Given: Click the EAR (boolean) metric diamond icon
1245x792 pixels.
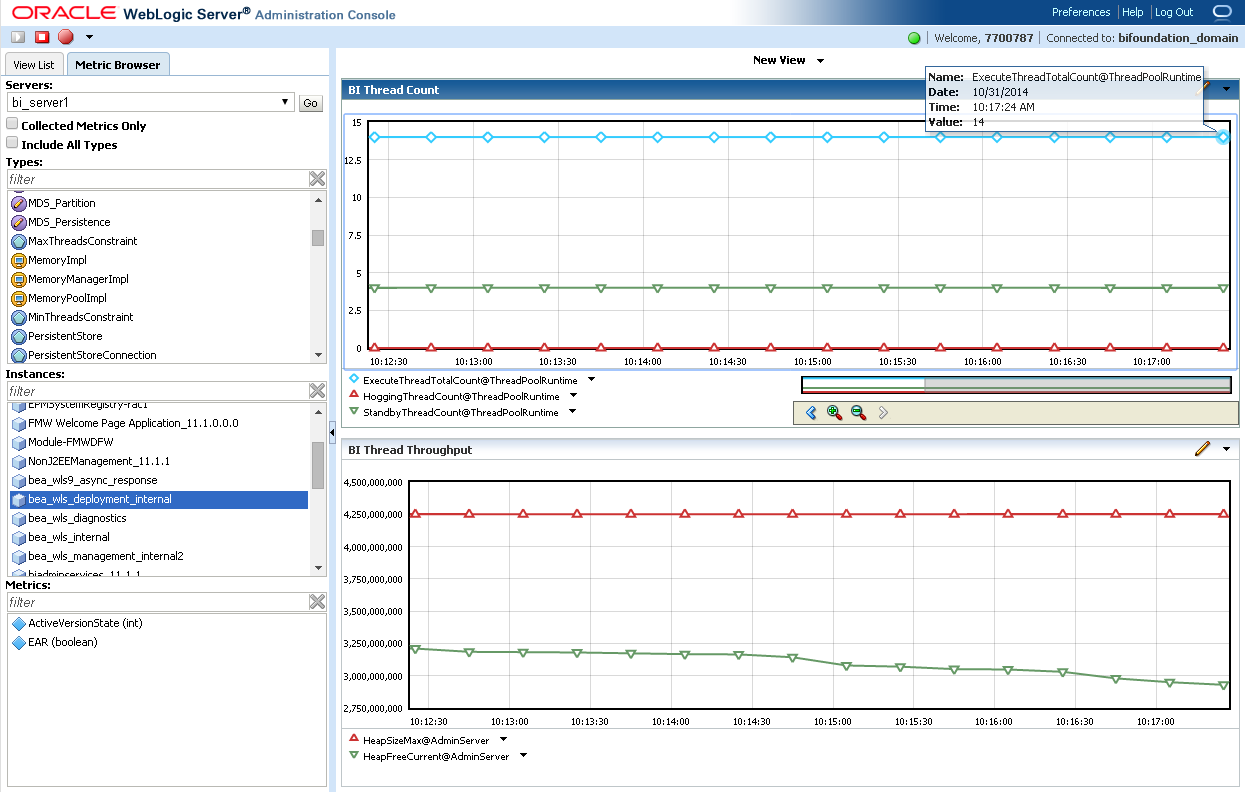Looking at the screenshot, I should coord(18,642).
